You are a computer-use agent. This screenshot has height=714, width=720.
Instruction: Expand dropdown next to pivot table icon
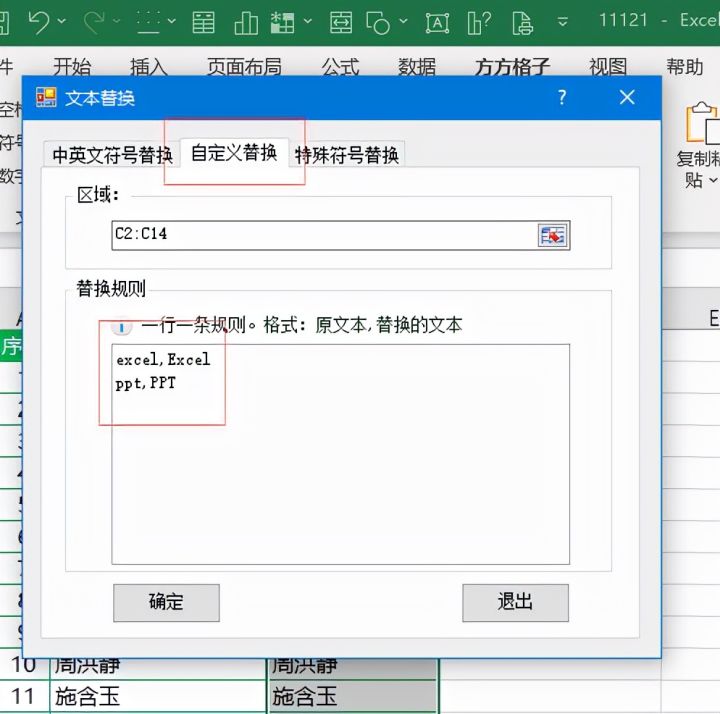pos(308,21)
